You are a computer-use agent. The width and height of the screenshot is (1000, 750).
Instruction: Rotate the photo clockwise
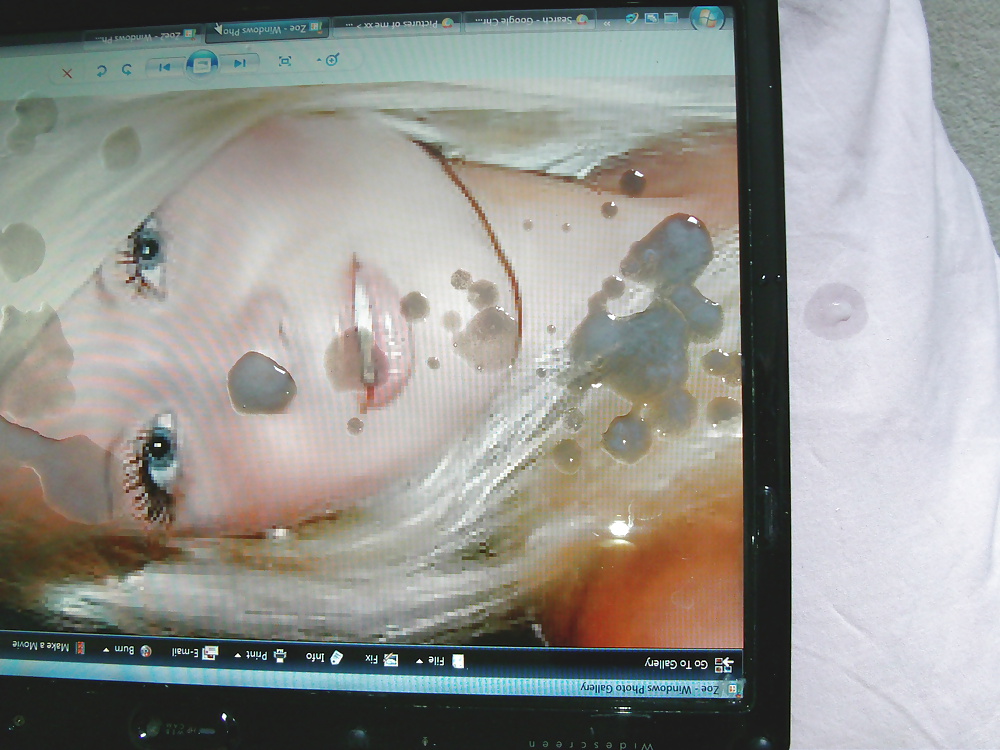100,71
